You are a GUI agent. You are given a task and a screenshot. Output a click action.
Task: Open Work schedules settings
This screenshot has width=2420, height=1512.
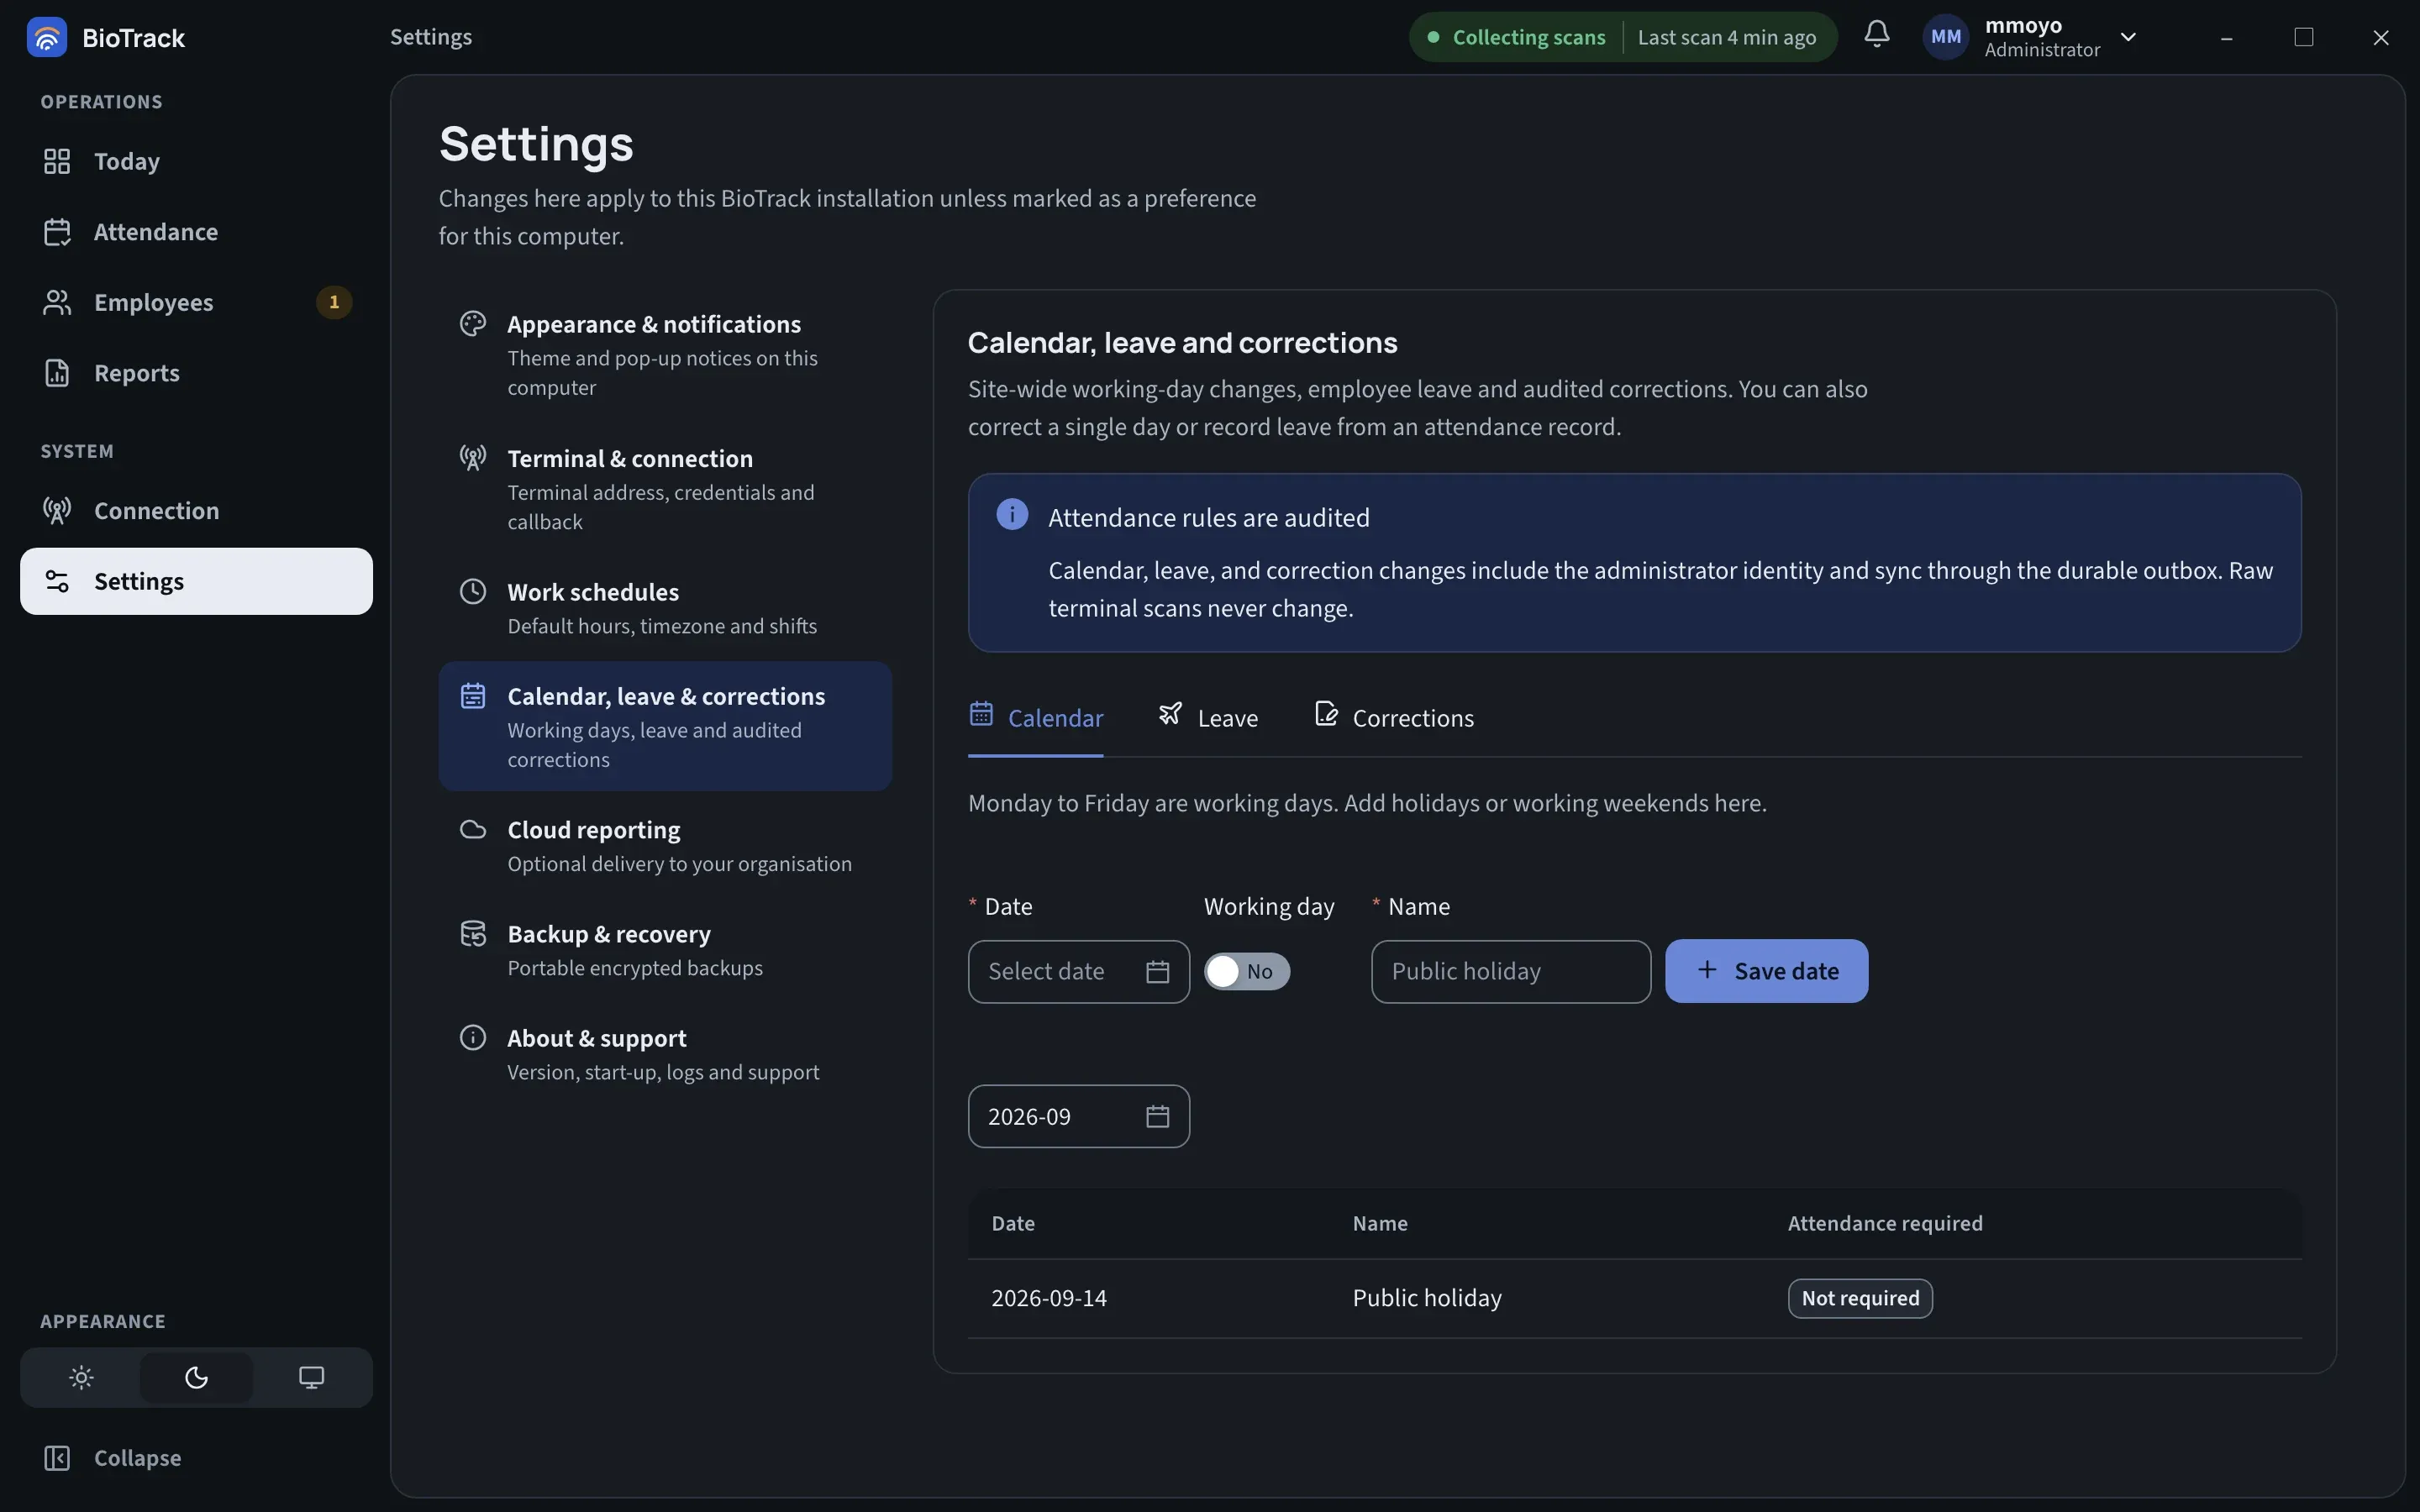point(665,608)
